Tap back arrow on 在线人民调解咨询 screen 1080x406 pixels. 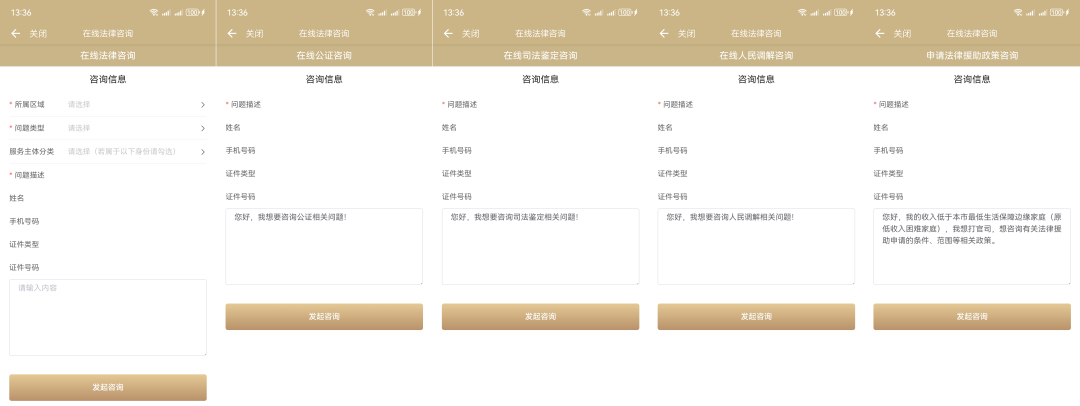coord(664,33)
